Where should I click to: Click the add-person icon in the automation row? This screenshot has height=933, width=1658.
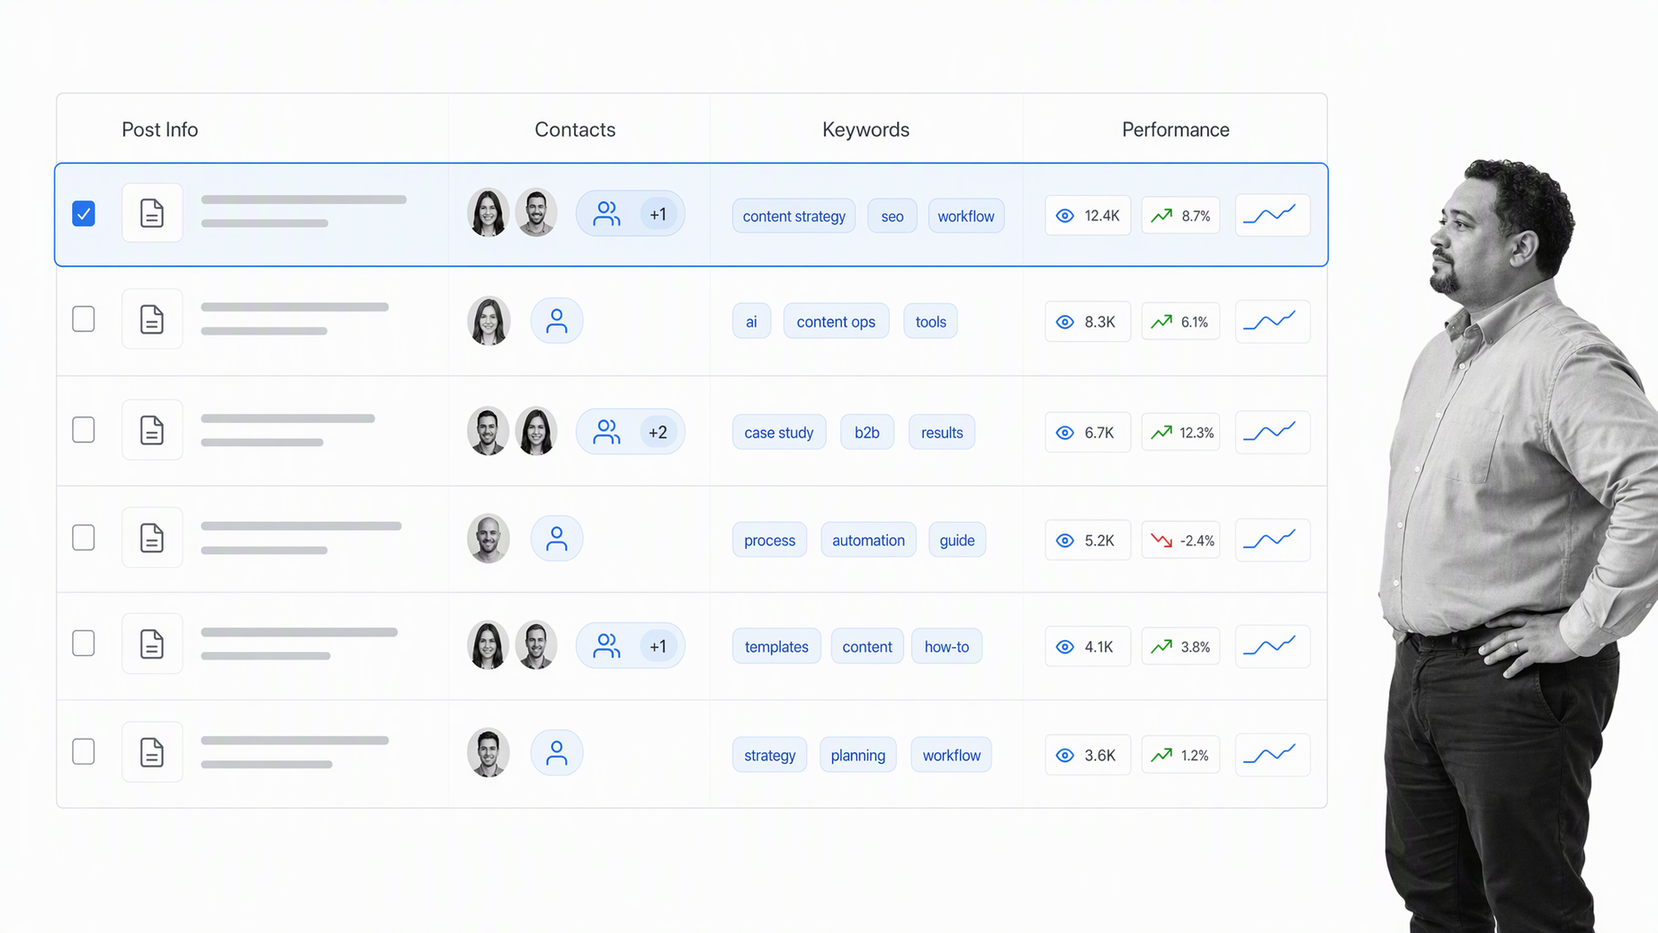[x=557, y=539]
